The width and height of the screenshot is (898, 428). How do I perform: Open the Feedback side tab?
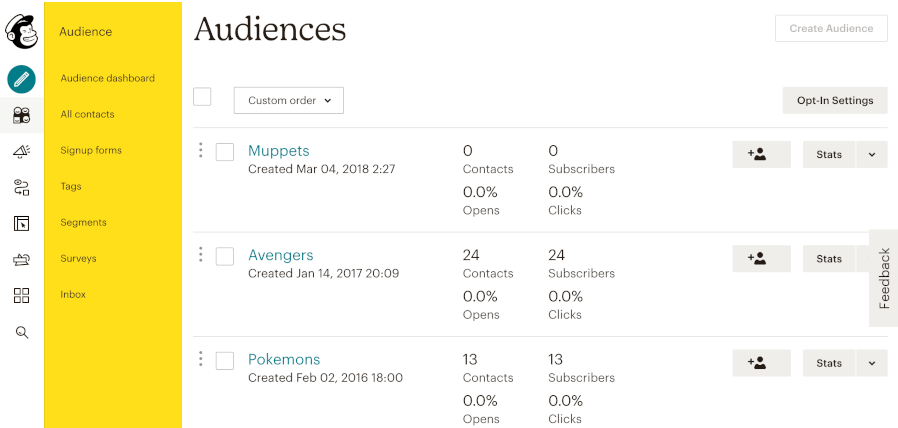pos(884,278)
